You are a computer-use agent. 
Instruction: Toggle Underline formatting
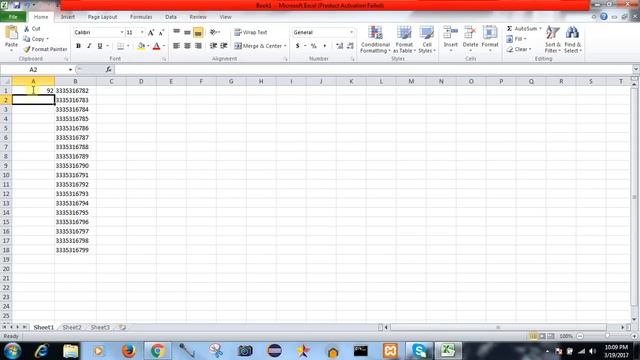pos(100,46)
